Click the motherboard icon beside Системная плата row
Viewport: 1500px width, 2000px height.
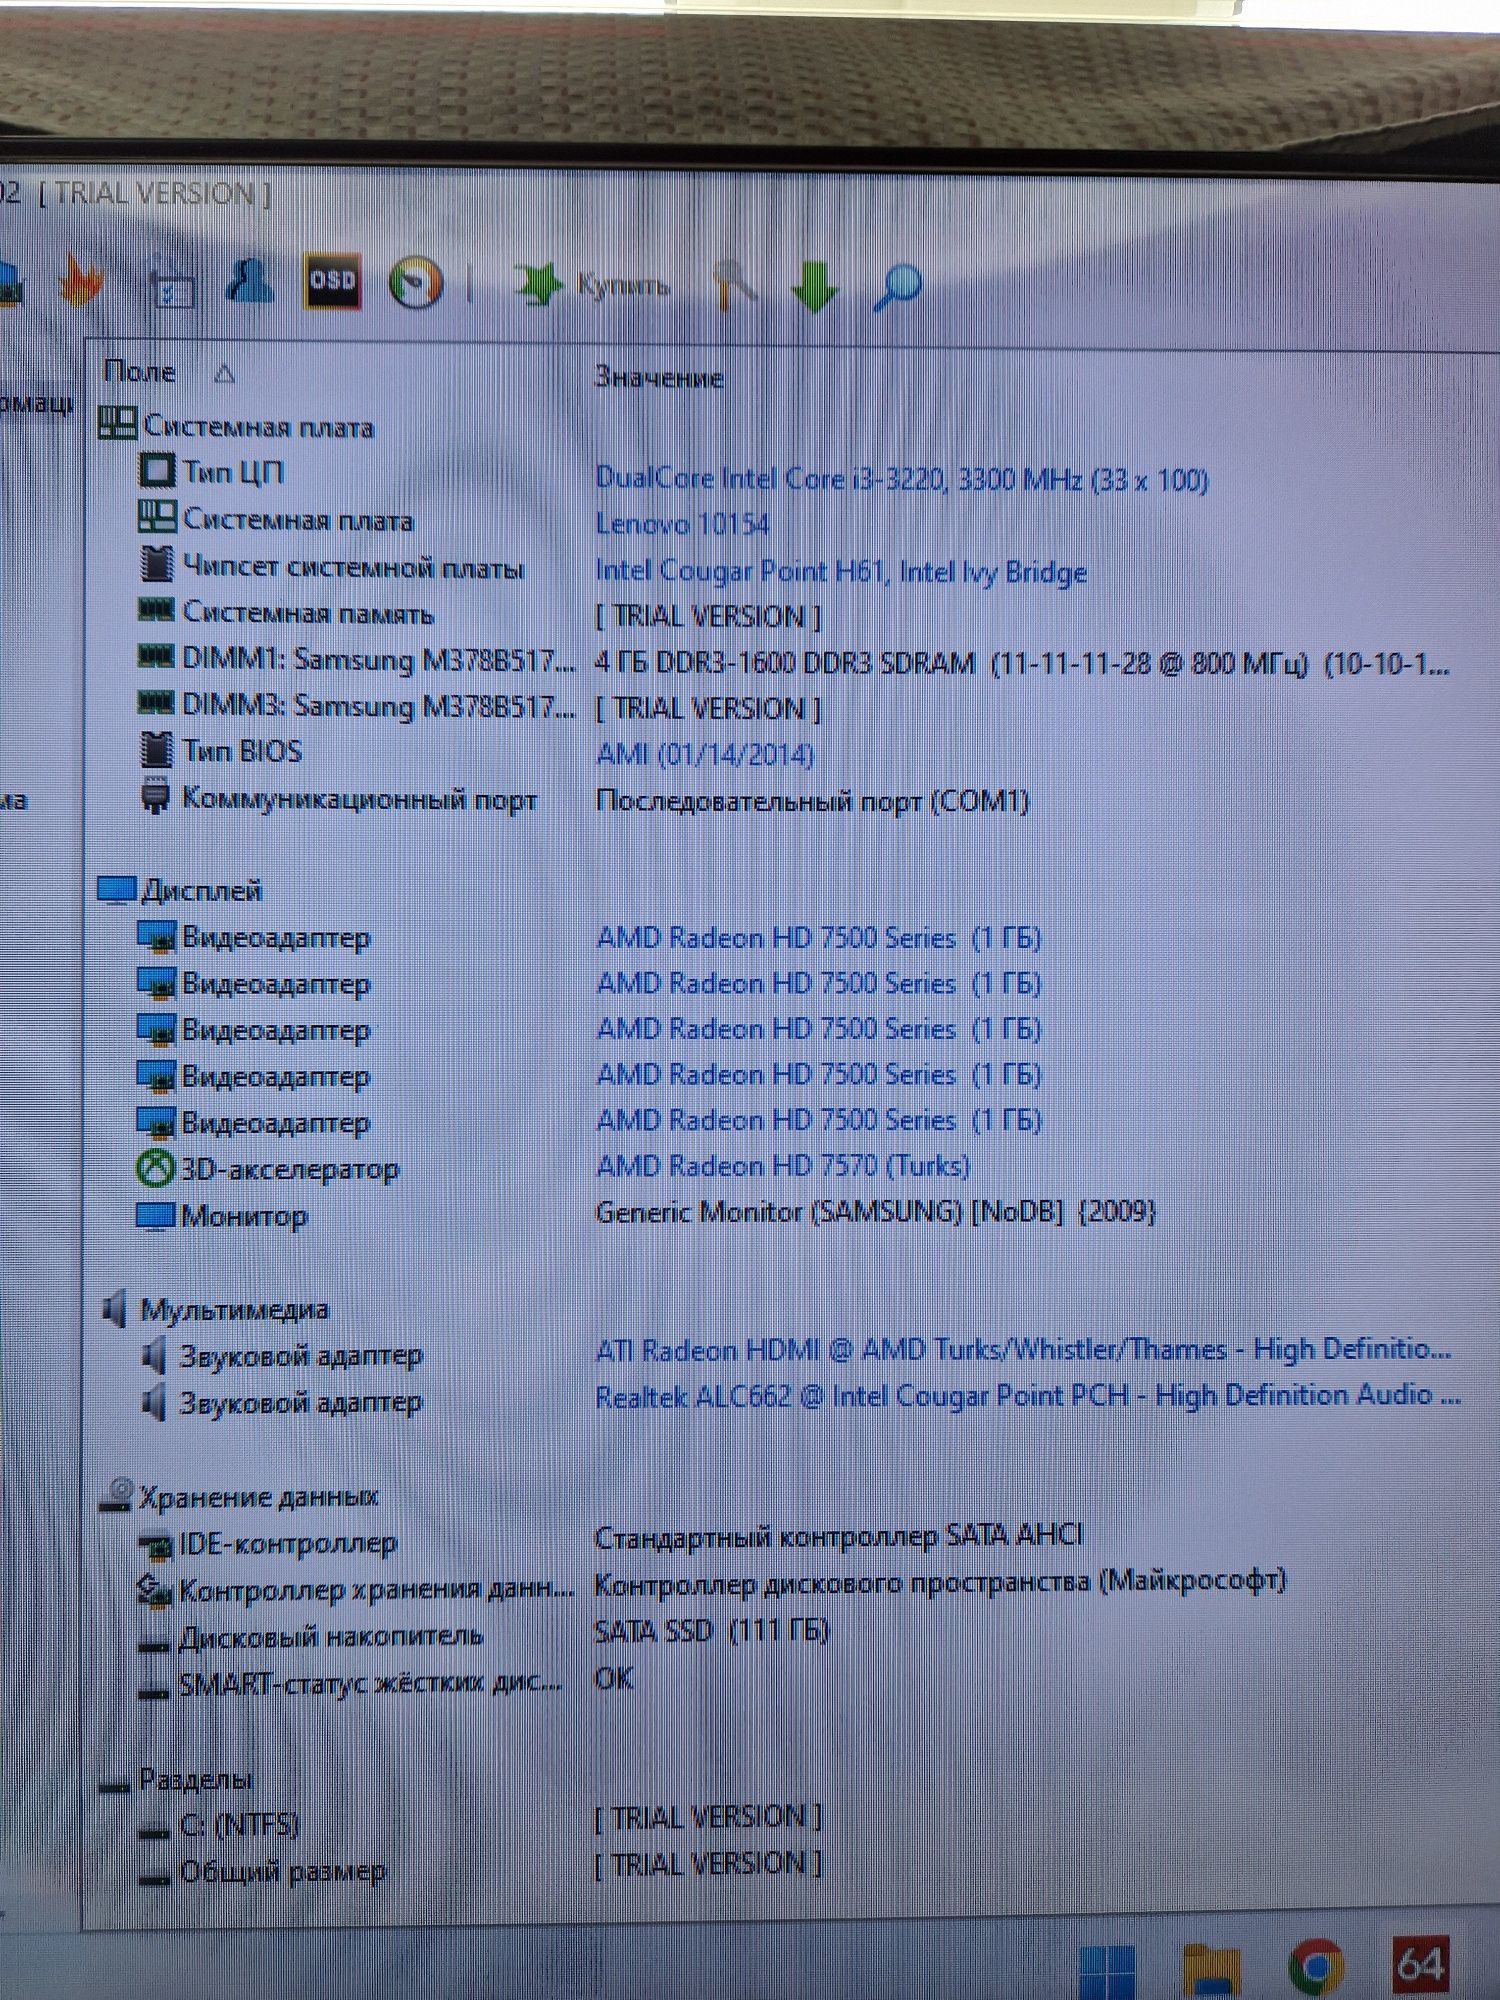156,517
